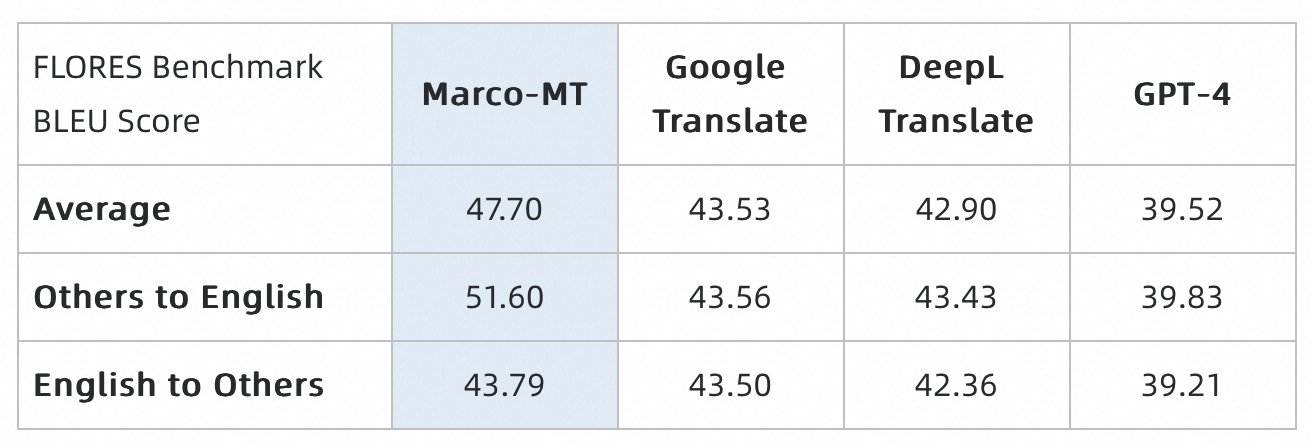Select the English to Others row label
The image size is (1312, 444).
click(x=179, y=385)
